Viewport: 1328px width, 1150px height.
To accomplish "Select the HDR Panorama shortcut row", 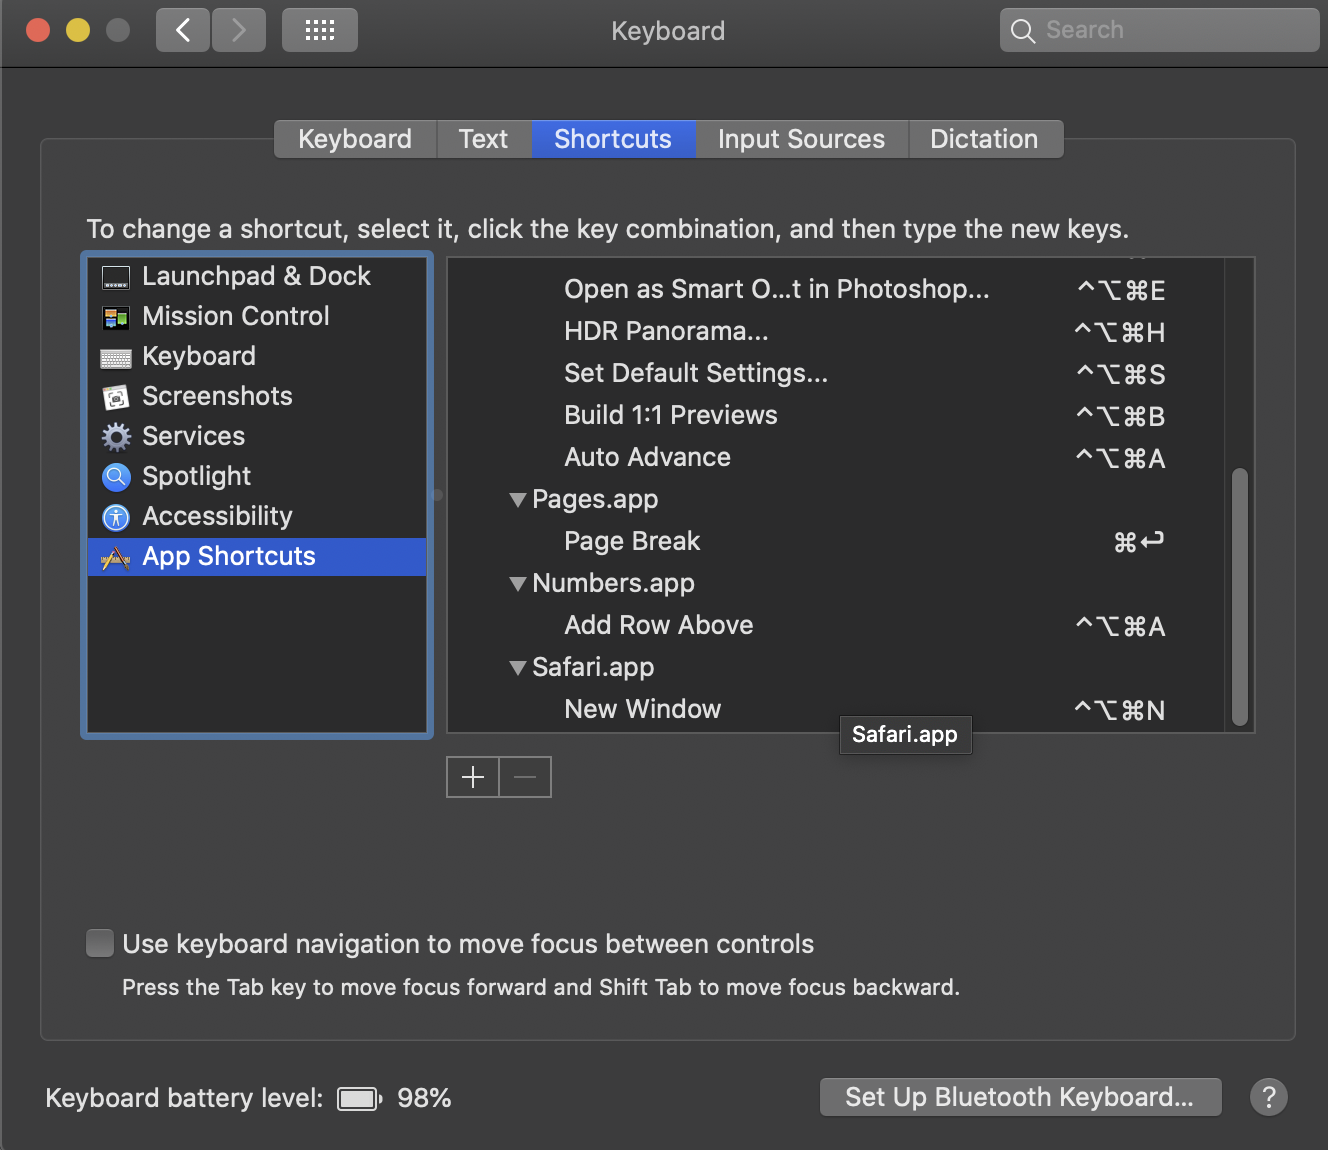I will pos(836,331).
